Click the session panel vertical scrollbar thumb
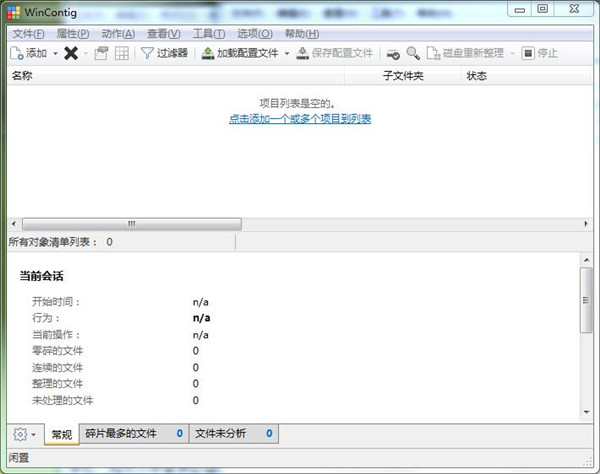This screenshot has width=600, height=474. 586,300
